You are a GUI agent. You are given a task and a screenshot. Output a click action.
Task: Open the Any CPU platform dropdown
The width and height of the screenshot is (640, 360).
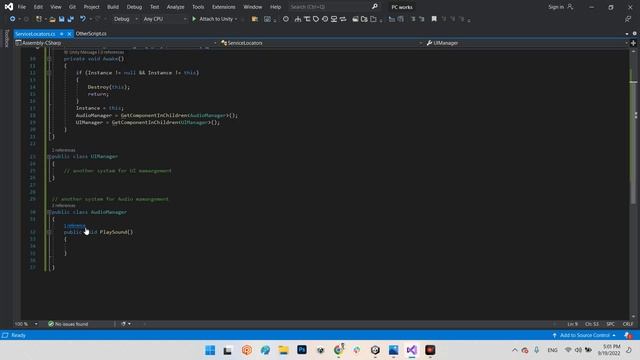point(165,19)
